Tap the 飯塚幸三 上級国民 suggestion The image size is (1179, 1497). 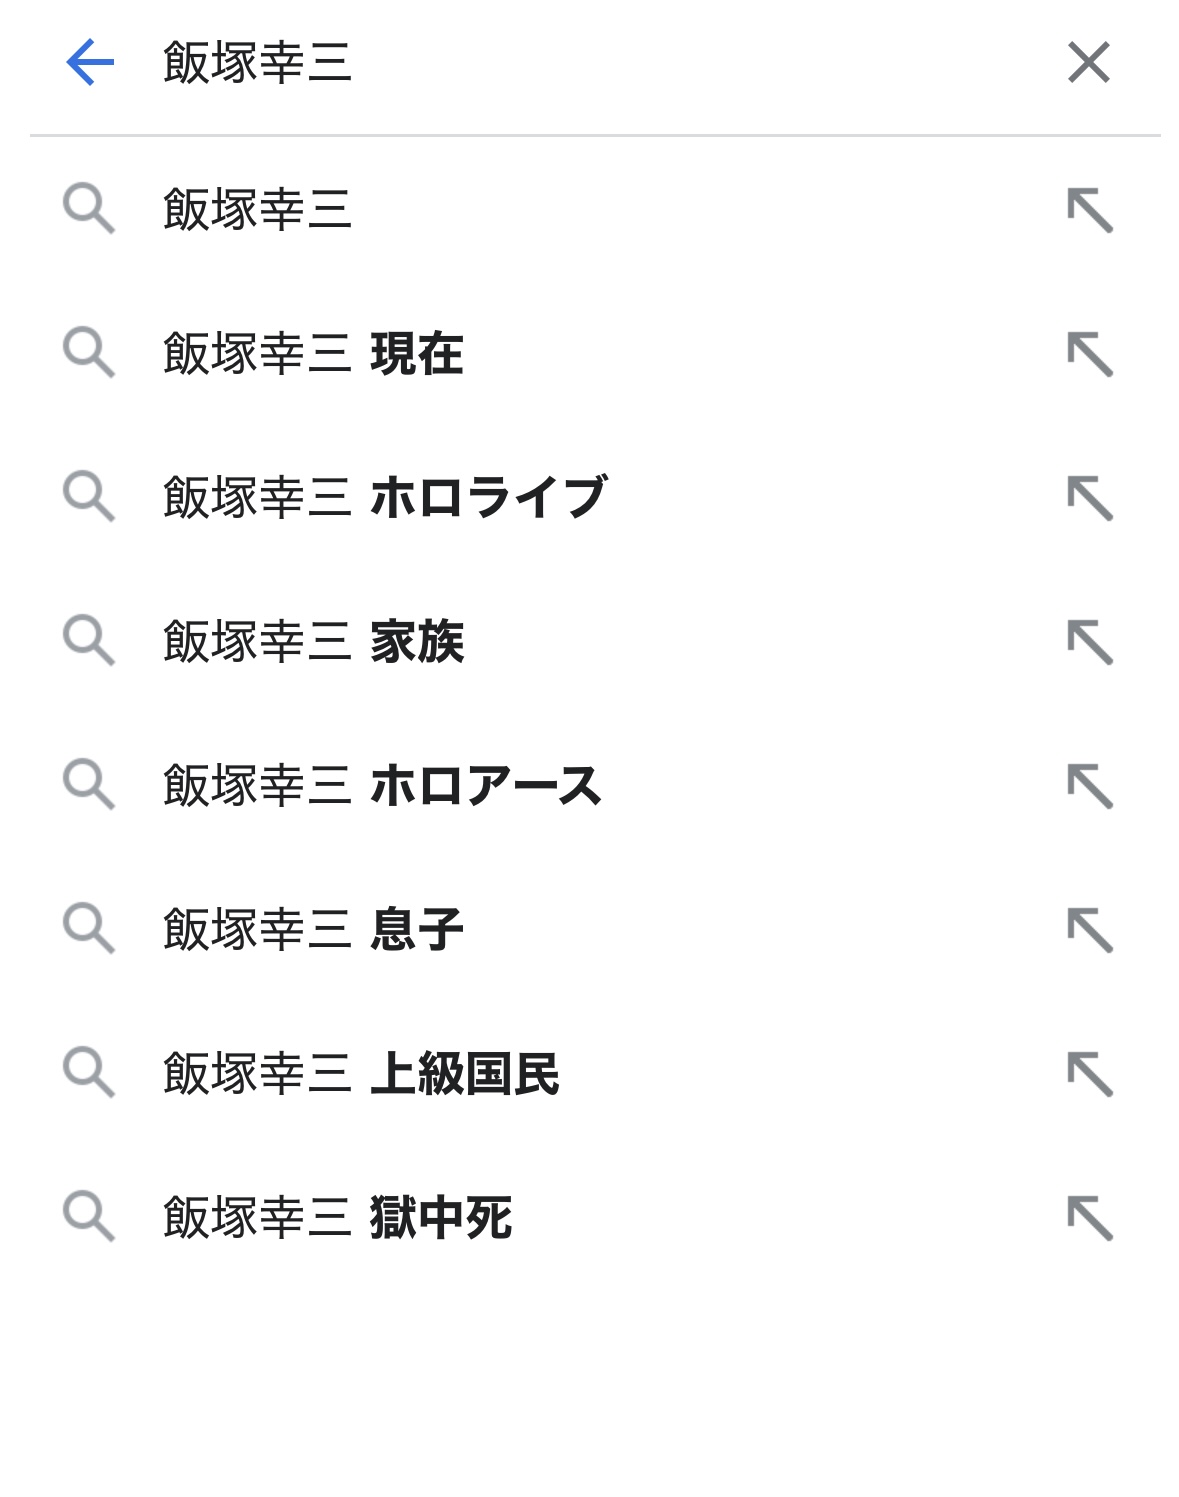click(361, 1074)
